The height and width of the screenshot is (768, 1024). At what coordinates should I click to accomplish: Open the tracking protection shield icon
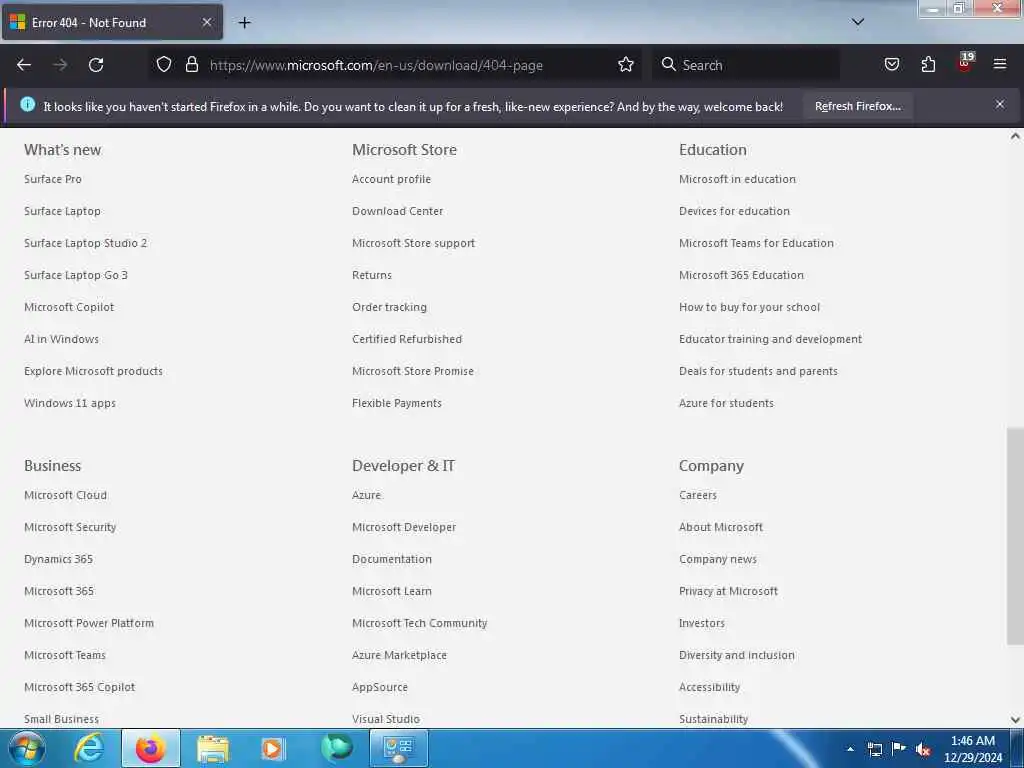pos(164,64)
